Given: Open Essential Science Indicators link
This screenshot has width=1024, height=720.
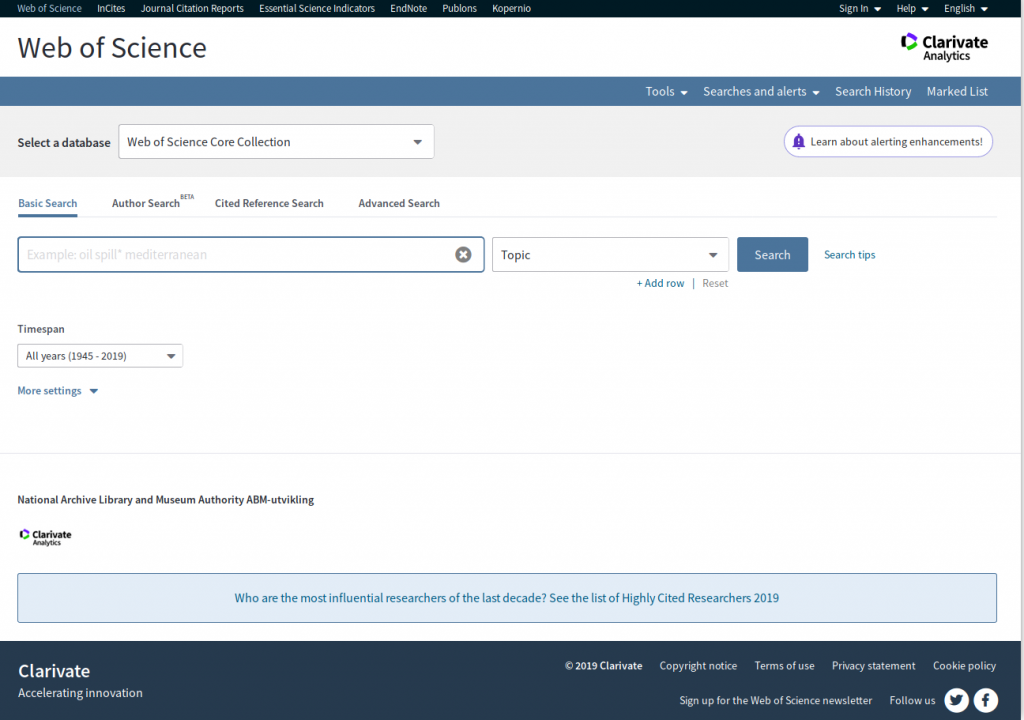Looking at the screenshot, I should click(x=317, y=8).
